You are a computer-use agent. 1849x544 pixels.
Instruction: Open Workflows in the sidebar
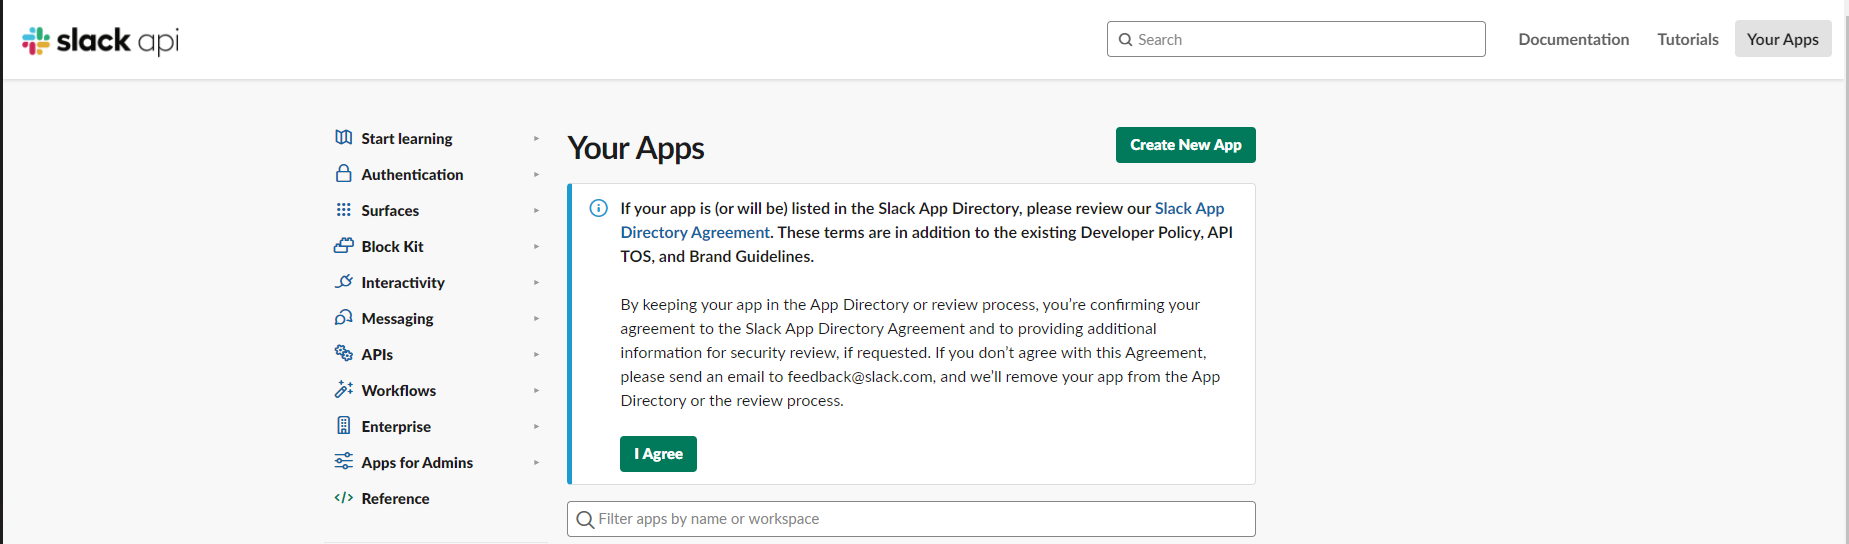point(398,391)
